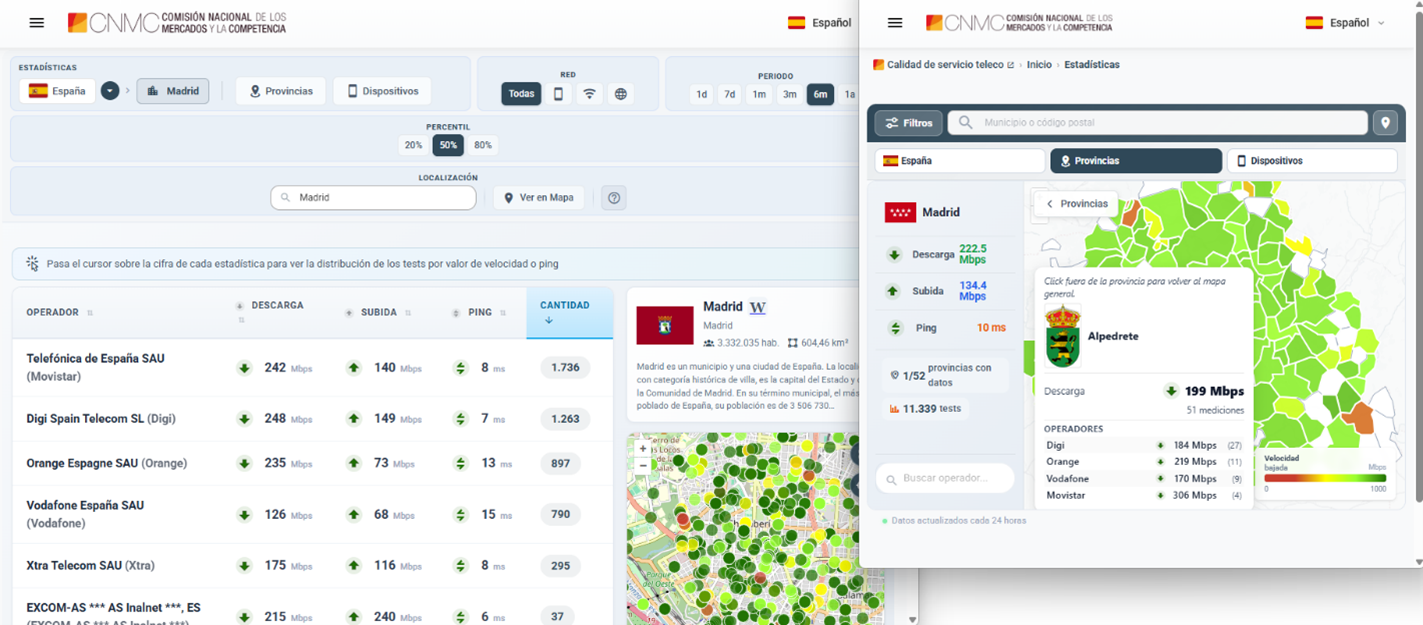Image resolution: width=1423 pixels, height=625 pixels.
Task: Select the globe network filter icon
Action: tap(621, 94)
